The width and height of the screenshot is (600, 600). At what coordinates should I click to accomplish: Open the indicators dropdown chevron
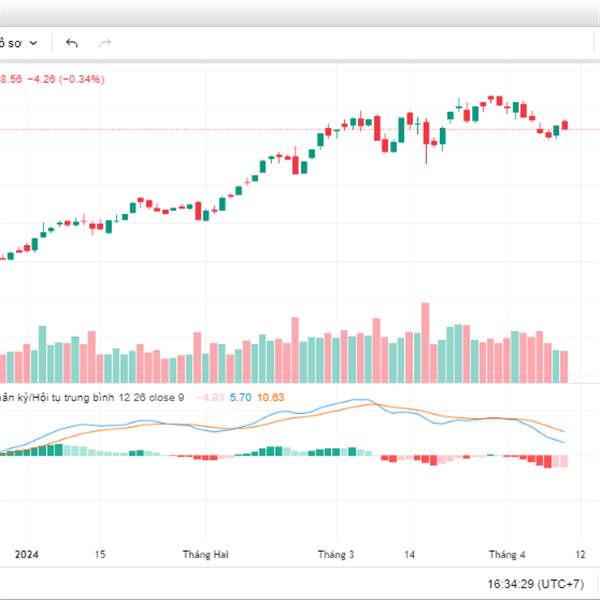(x=34, y=43)
